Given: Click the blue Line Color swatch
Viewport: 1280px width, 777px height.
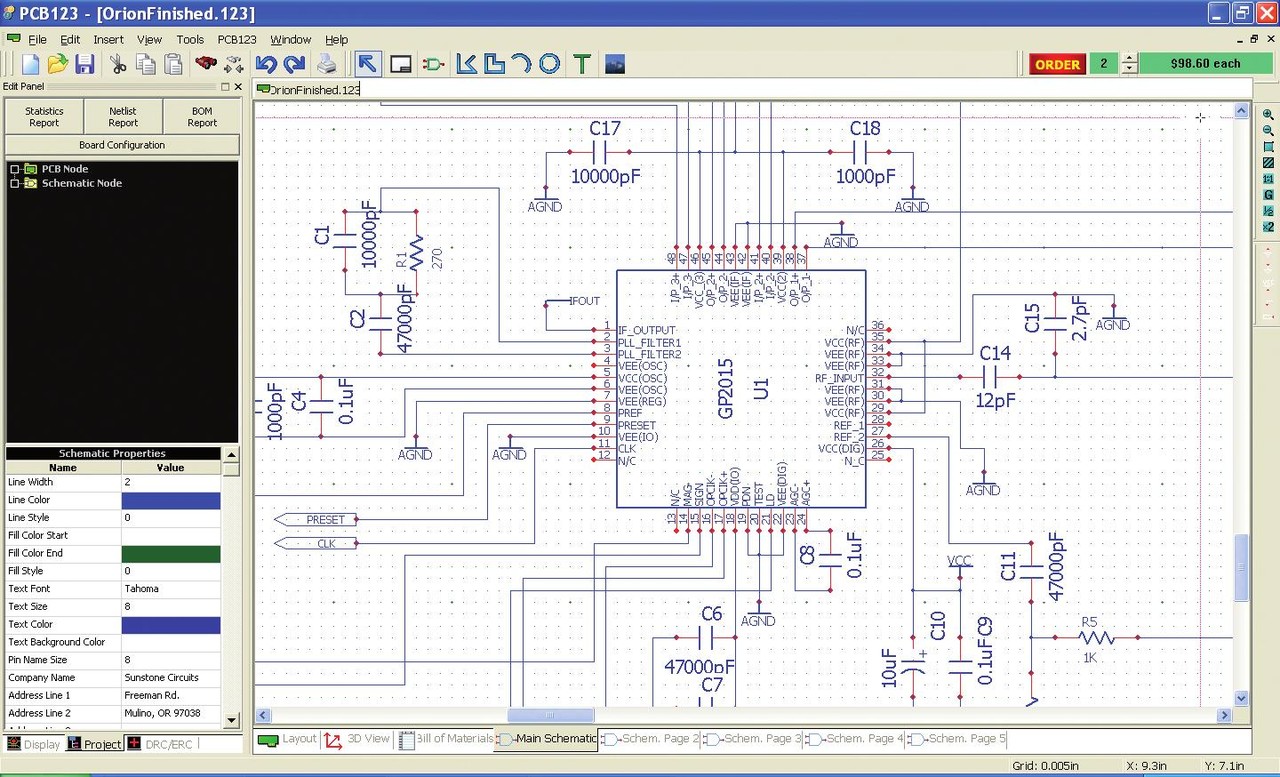Looking at the screenshot, I should click(171, 500).
